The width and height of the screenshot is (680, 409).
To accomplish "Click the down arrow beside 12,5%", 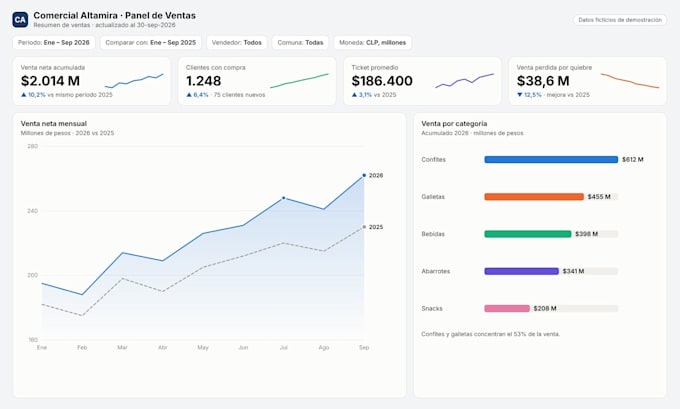I will click(520, 95).
